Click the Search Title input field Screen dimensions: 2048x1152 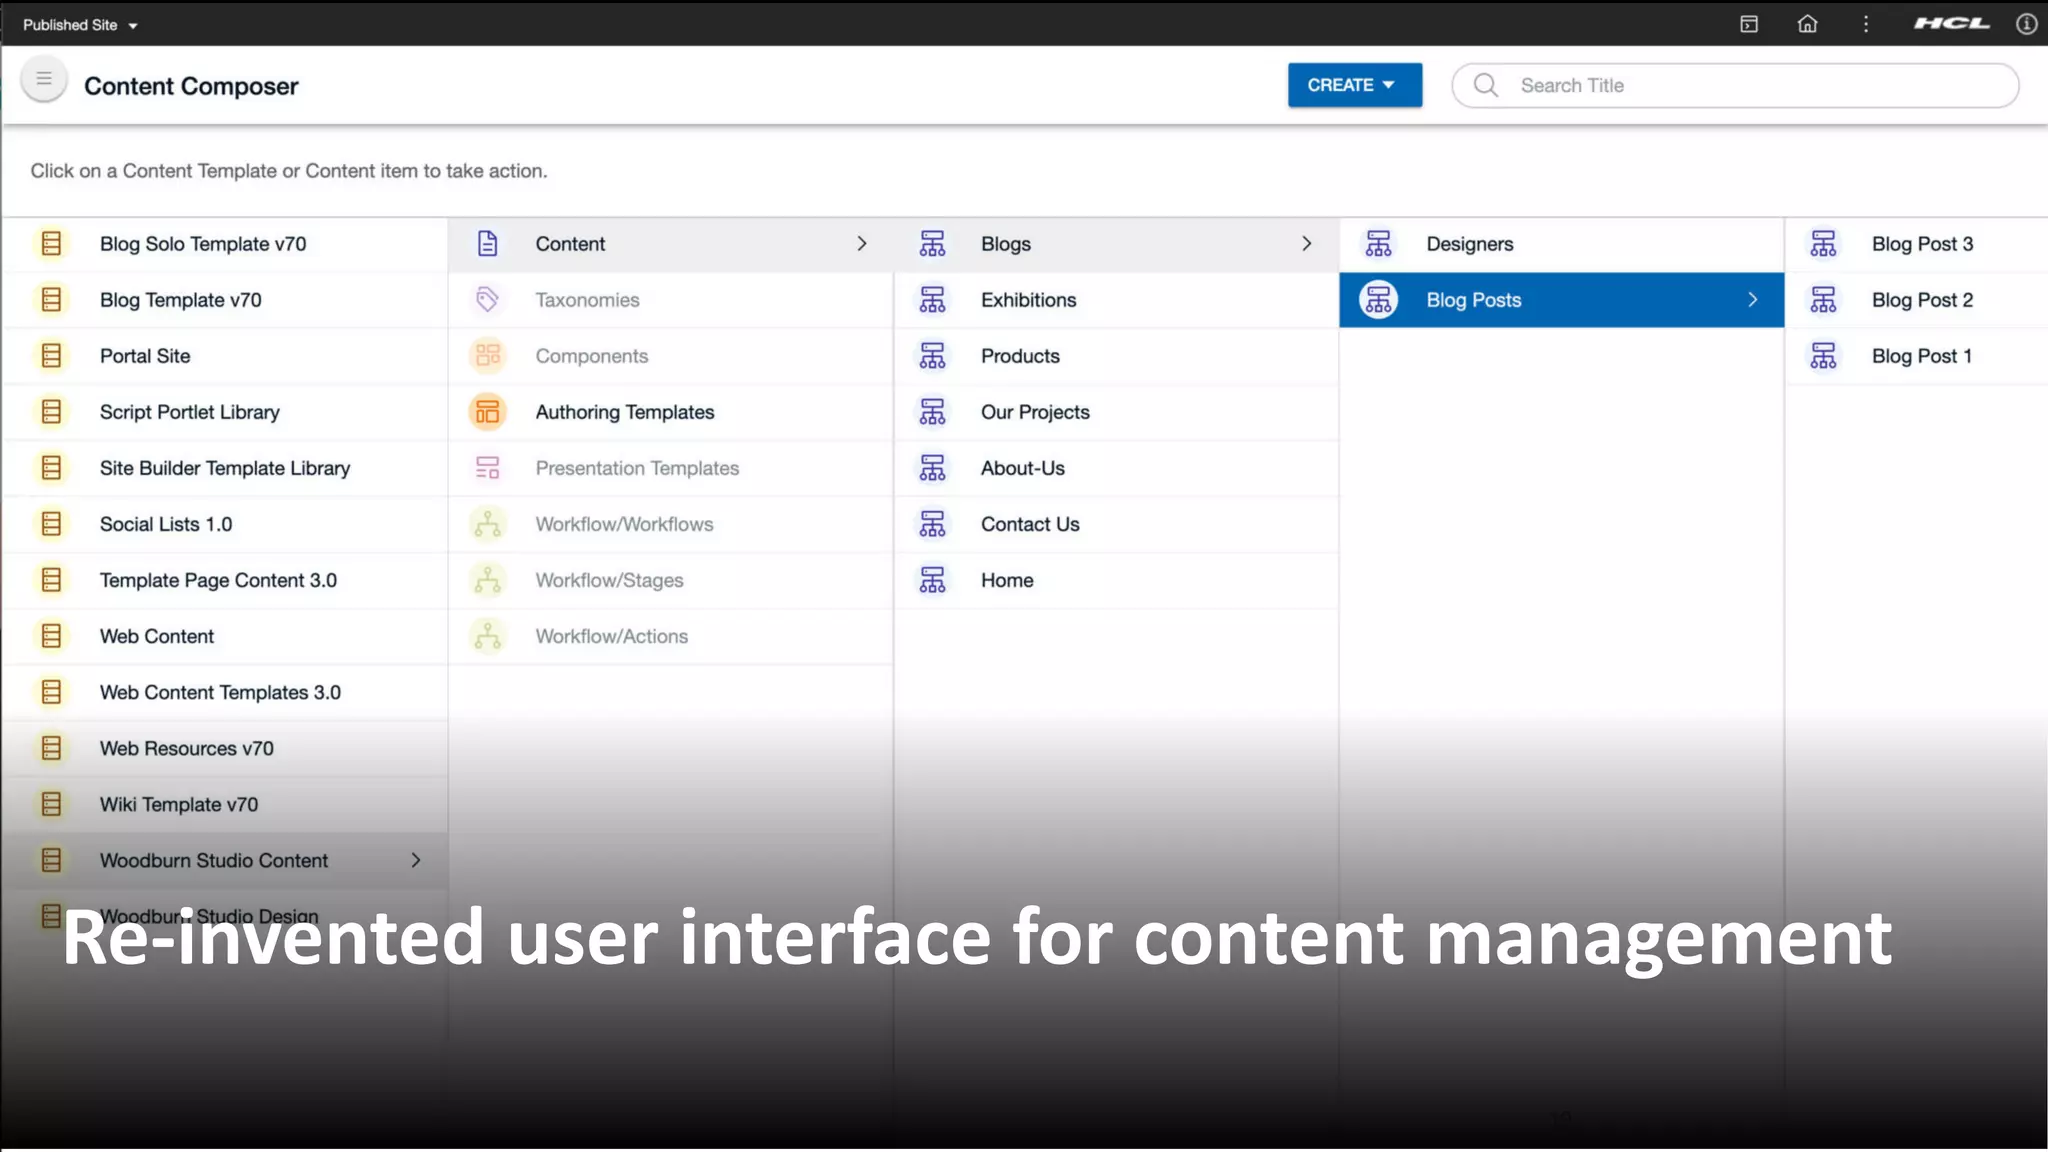pyautogui.click(x=1735, y=85)
